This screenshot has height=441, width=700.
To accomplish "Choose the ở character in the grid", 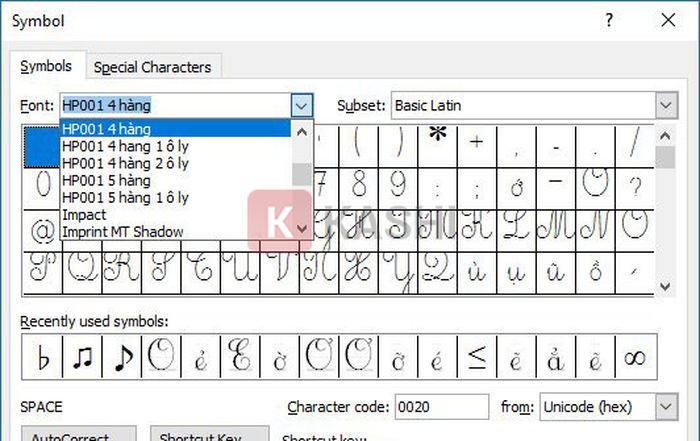I will pos(516,189).
